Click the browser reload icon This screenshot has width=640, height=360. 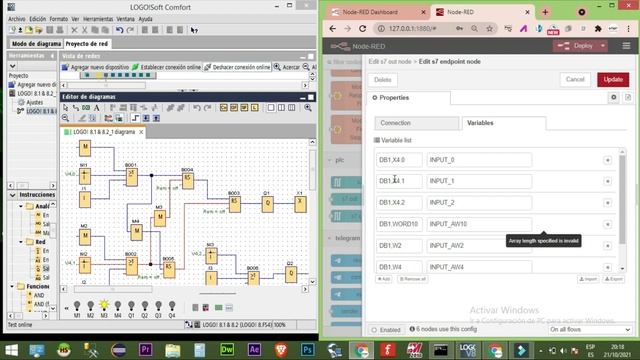(362, 29)
